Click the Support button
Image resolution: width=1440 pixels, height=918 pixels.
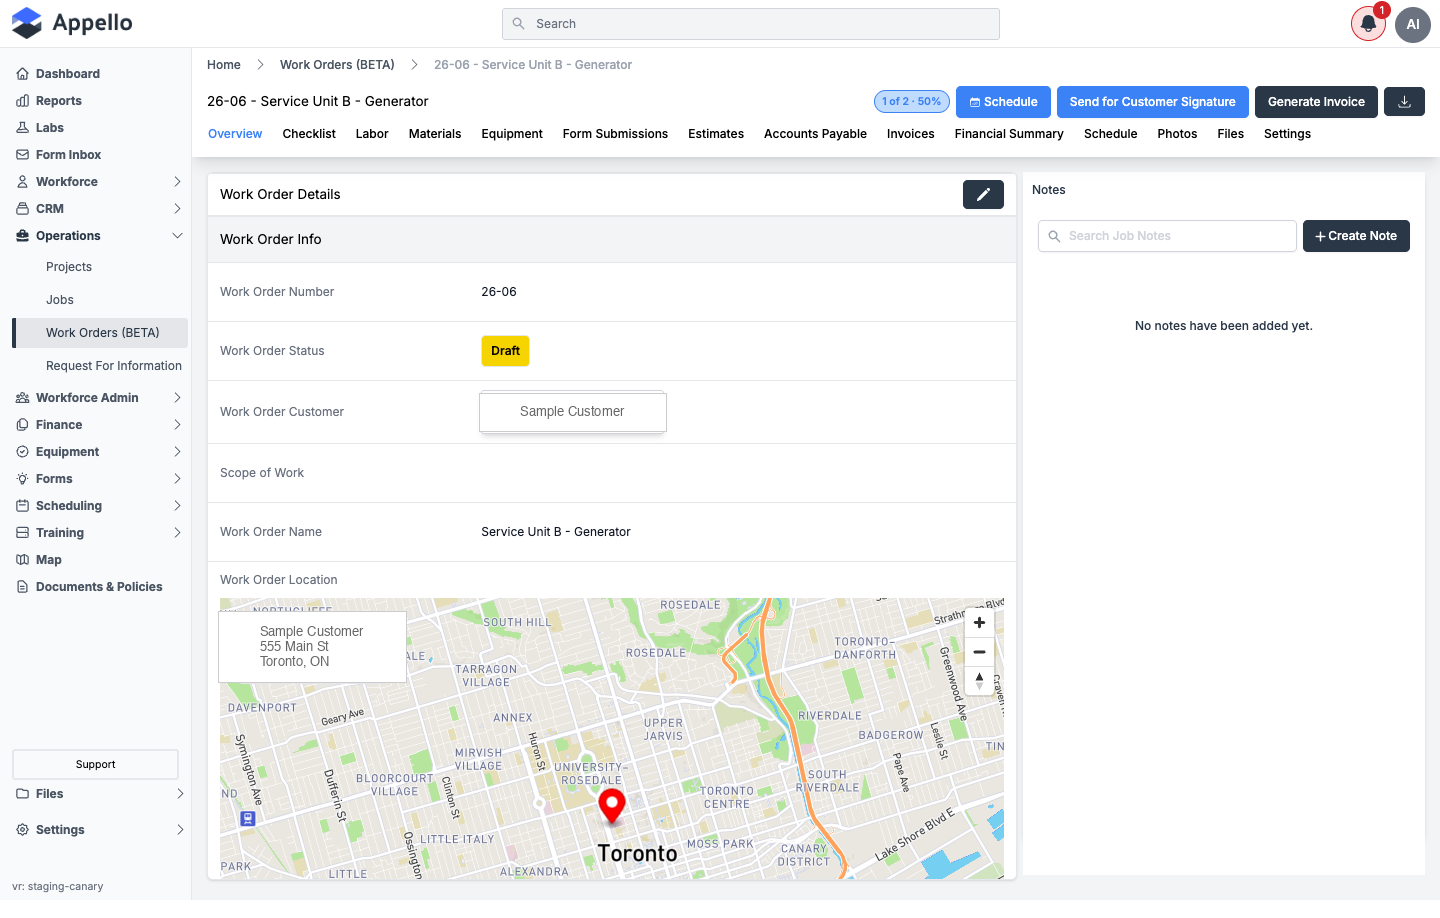(96, 765)
